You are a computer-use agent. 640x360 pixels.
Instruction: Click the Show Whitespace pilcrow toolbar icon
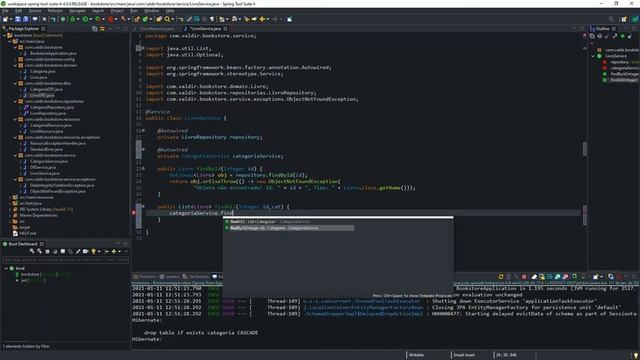pos(212,19)
